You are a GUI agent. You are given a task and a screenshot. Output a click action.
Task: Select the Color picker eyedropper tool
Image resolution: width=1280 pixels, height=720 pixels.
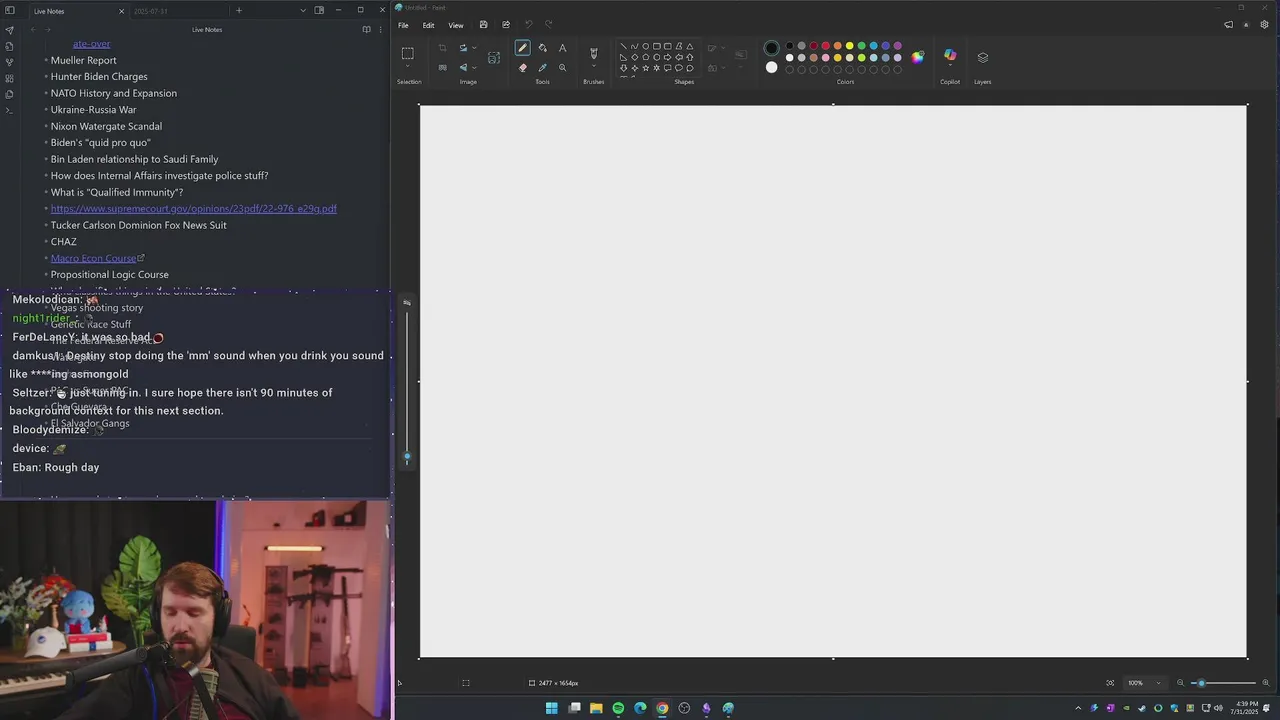(x=542, y=68)
